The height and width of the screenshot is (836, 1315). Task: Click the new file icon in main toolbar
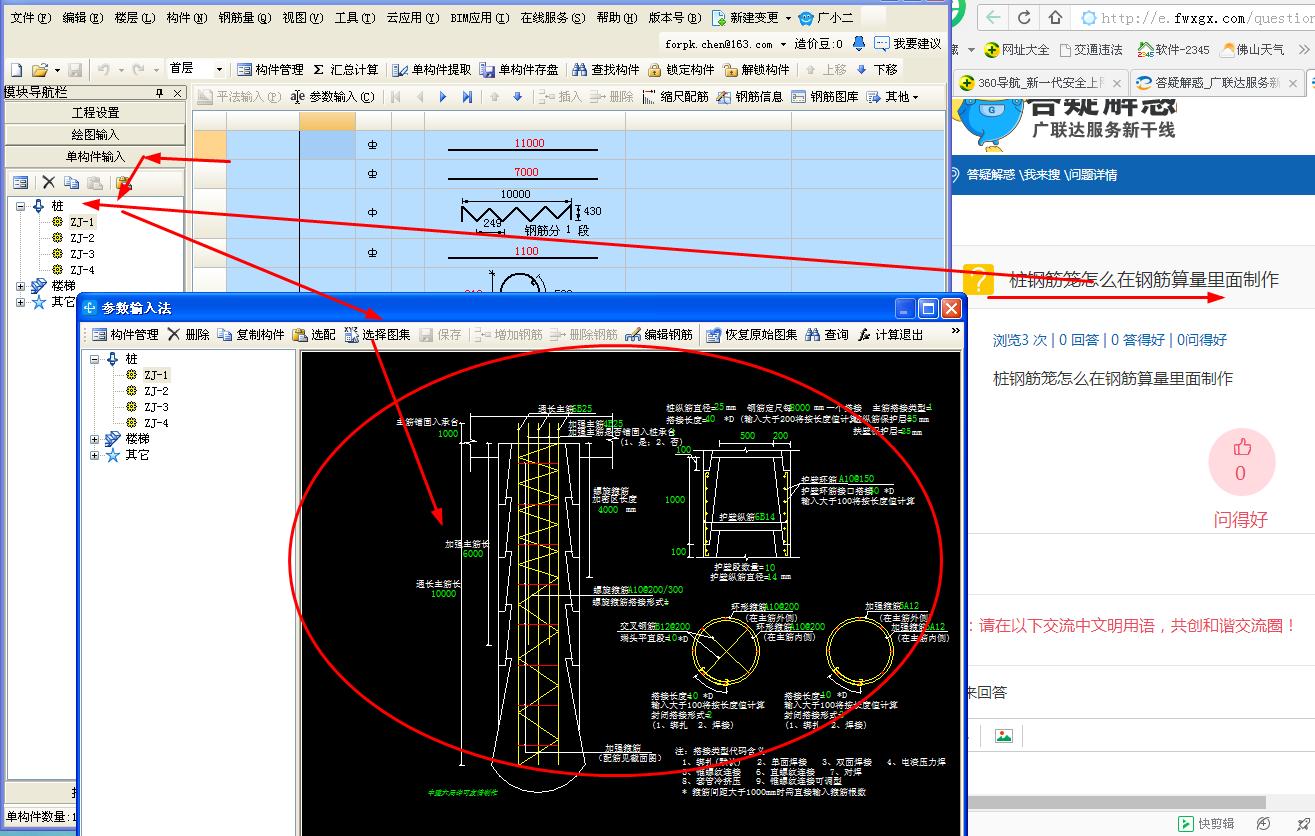[15, 70]
